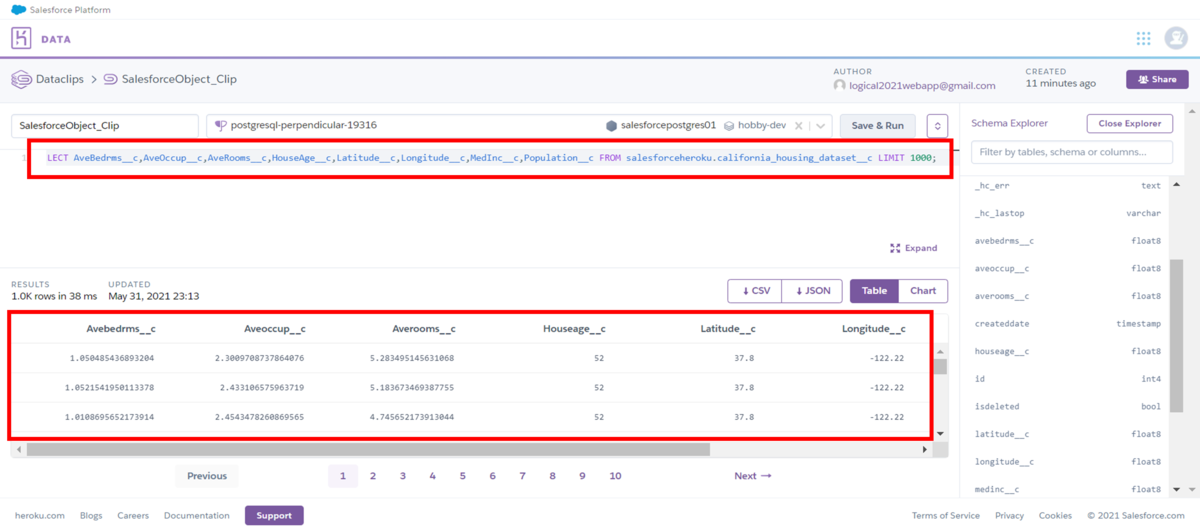Open Privacy footer link

pyautogui.click(x=1010, y=516)
